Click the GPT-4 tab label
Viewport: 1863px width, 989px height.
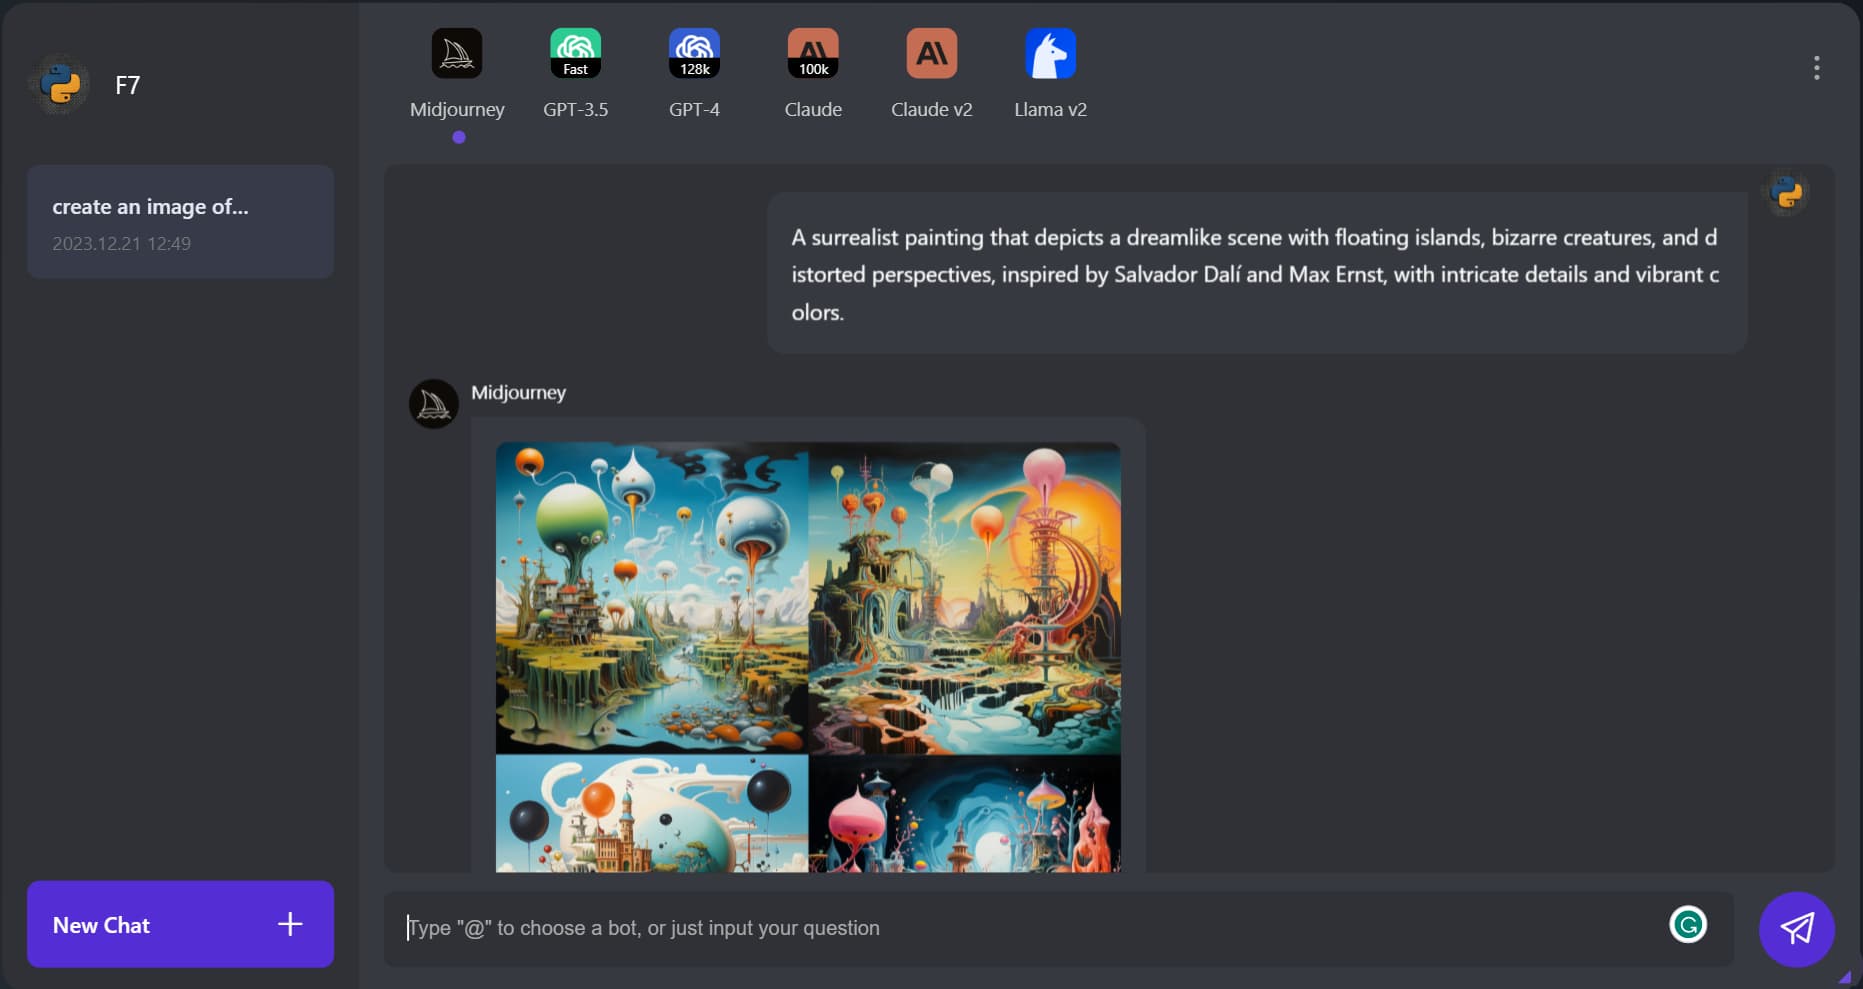click(694, 109)
